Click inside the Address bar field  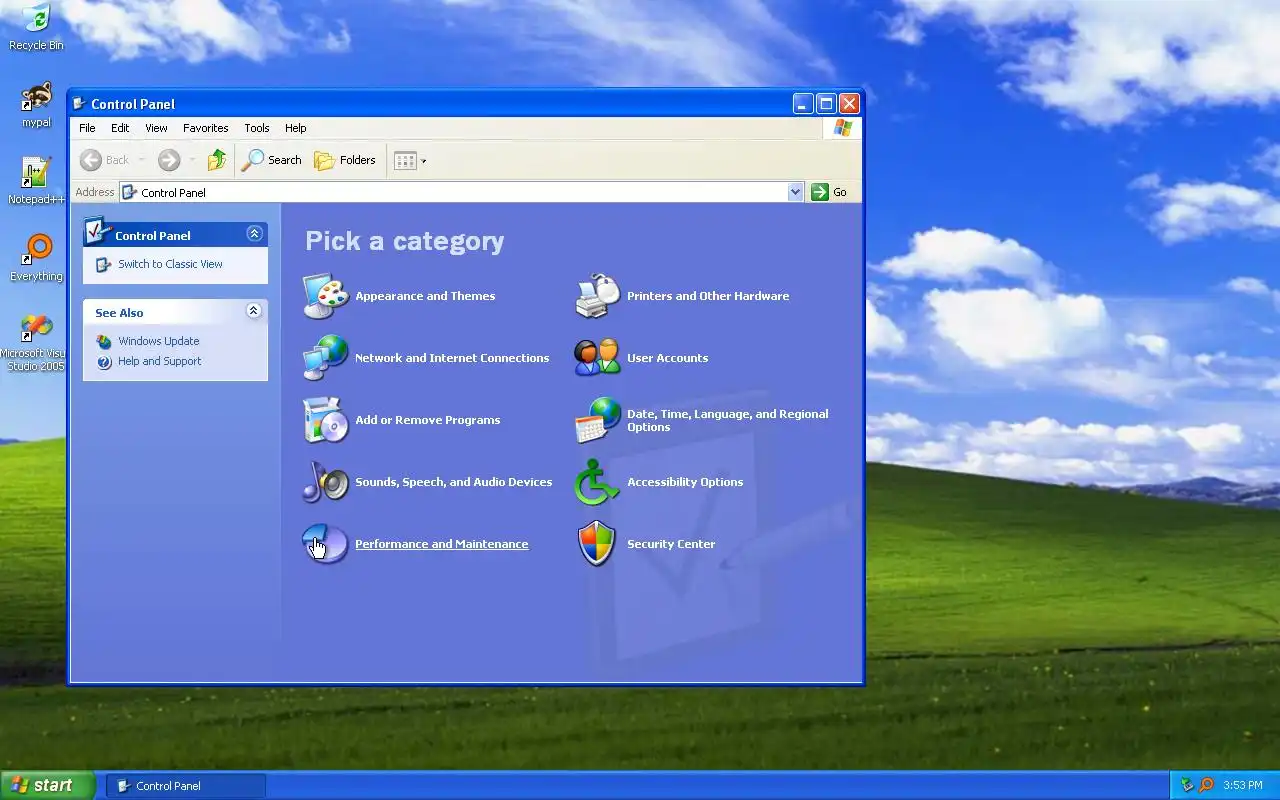[x=460, y=192]
